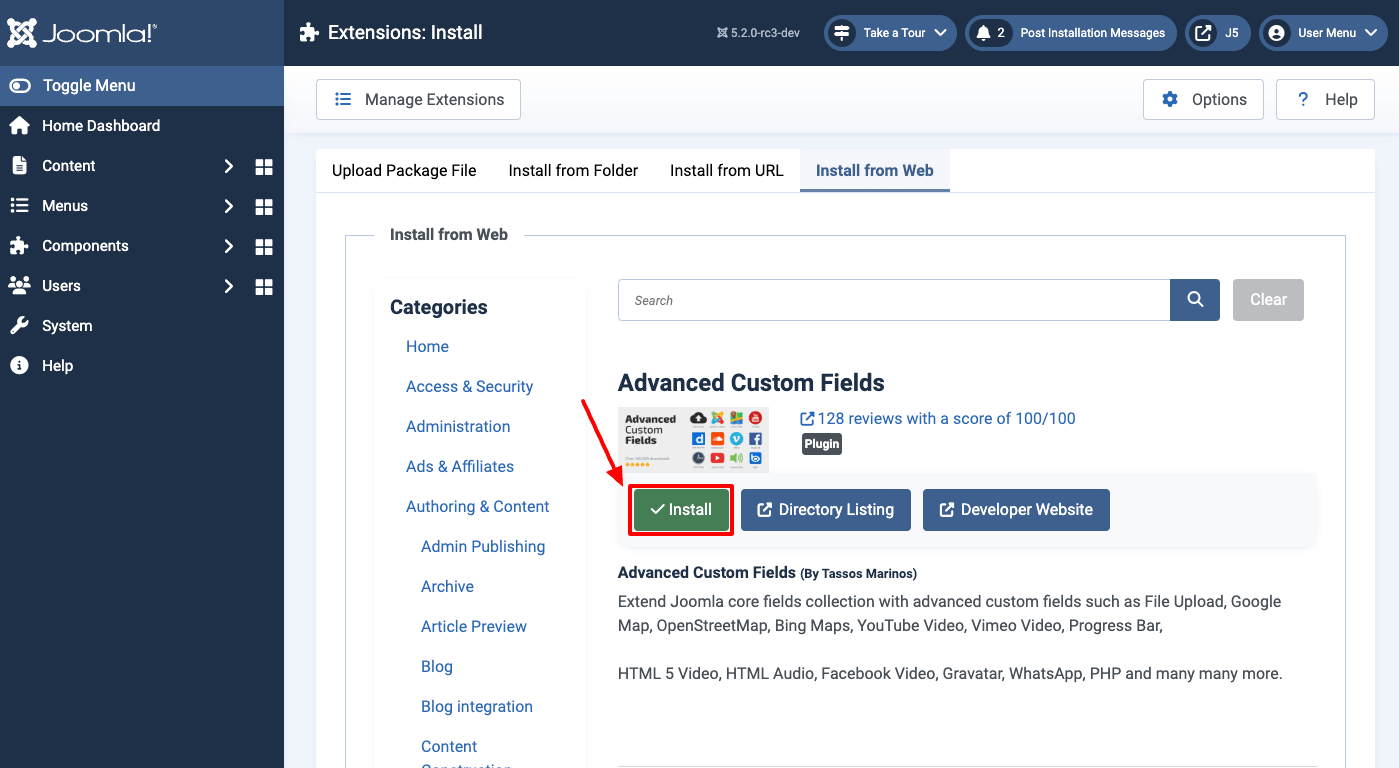This screenshot has width=1399, height=768.
Task: Select Blog integration subcategory
Action: point(477,707)
